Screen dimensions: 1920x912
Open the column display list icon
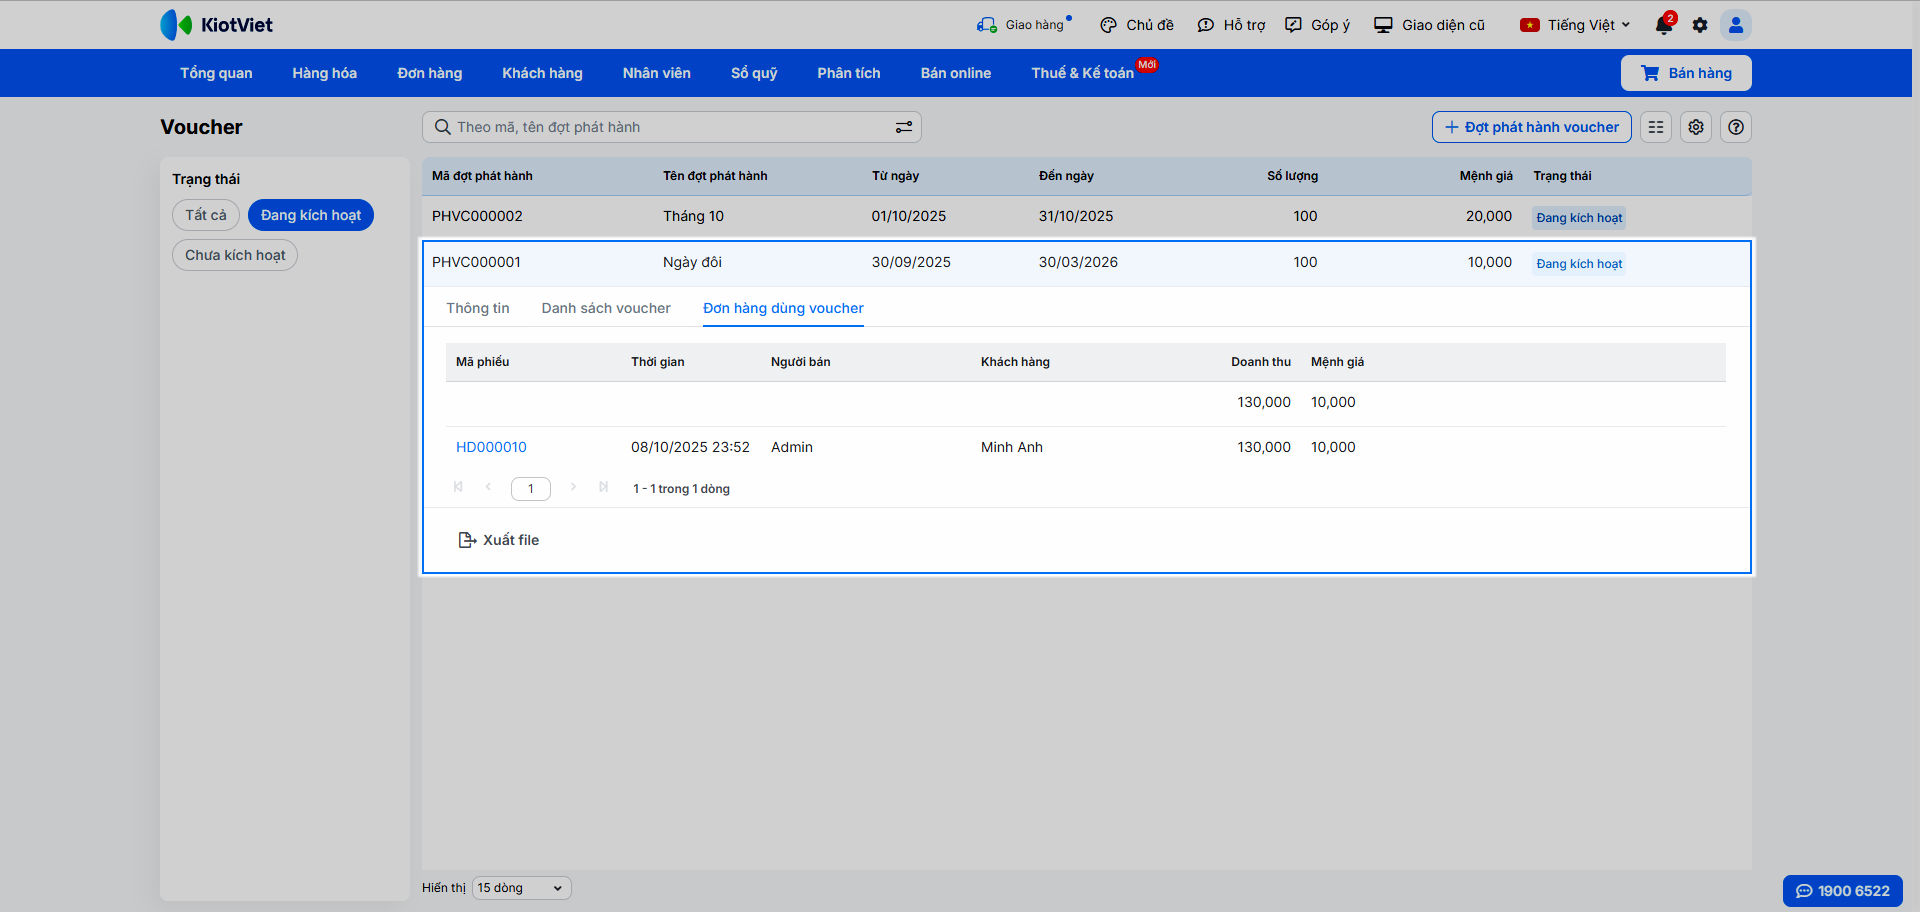pyautogui.click(x=1656, y=127)
